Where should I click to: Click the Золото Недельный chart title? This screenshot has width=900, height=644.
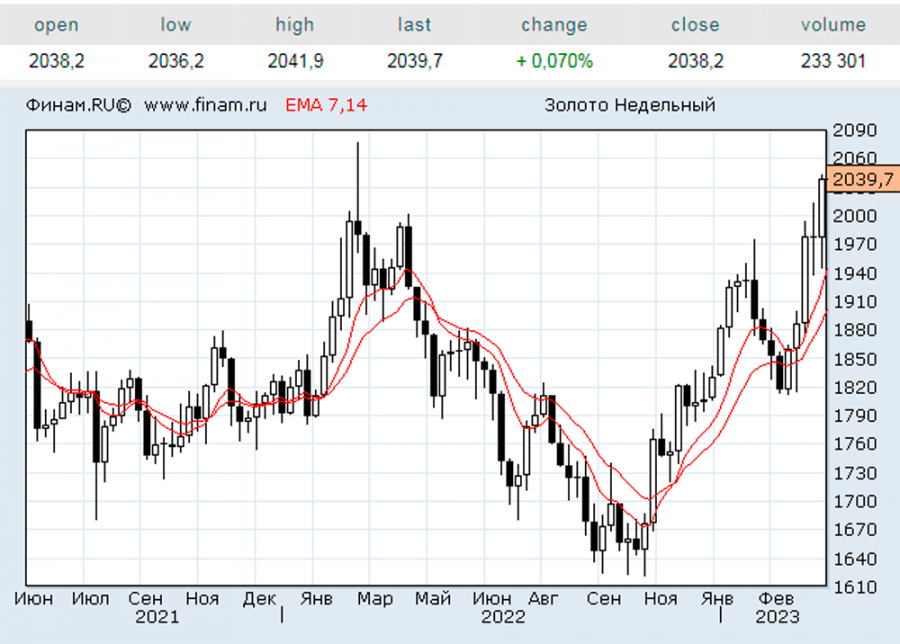point(630,105)
